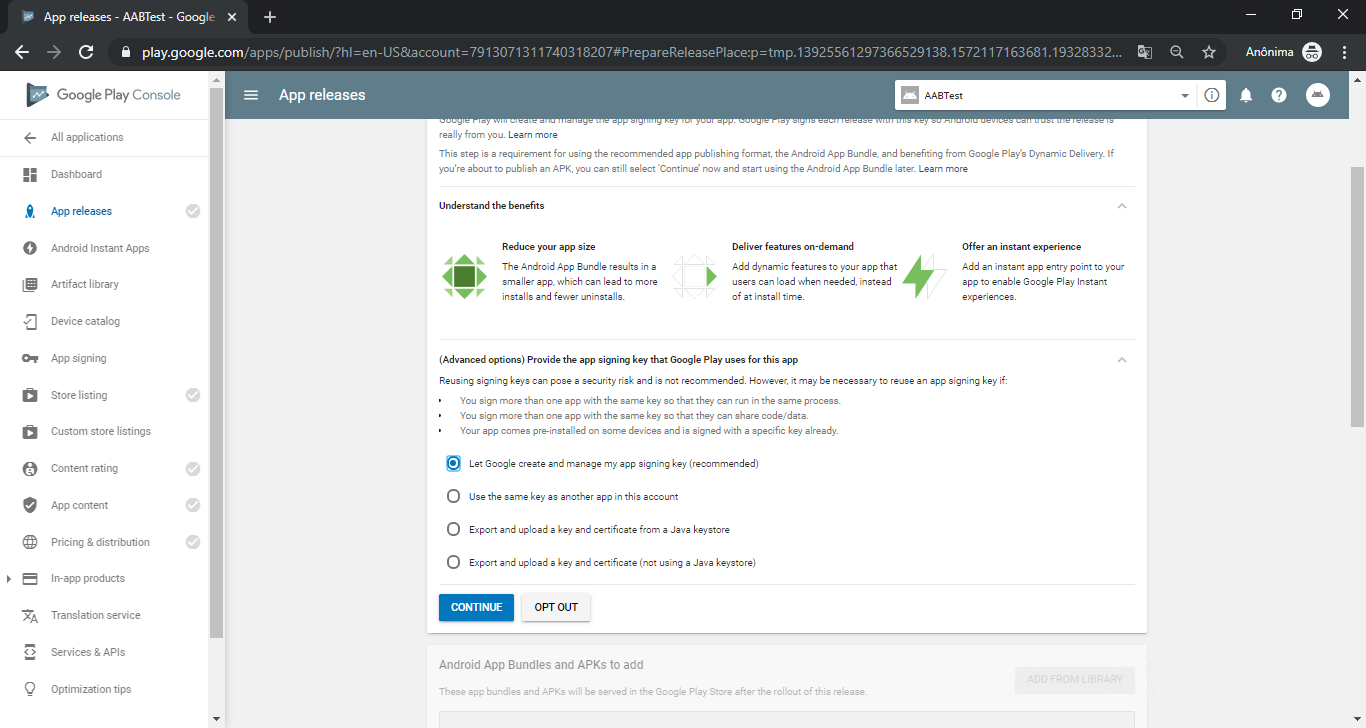The width and height of the screenshot is (1366, 728).
Task: Open Learn more after 'App Bundle later'
Action: [x=943, y=169]
